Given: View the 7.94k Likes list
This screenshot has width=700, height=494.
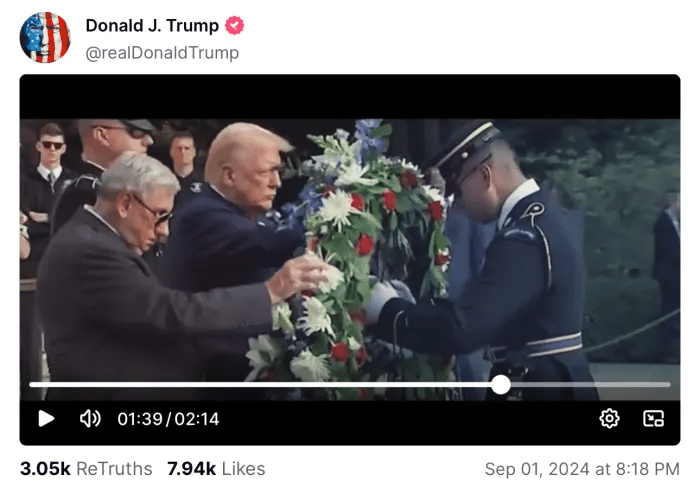Looking at the screenshot, I should tap(216, 469).
